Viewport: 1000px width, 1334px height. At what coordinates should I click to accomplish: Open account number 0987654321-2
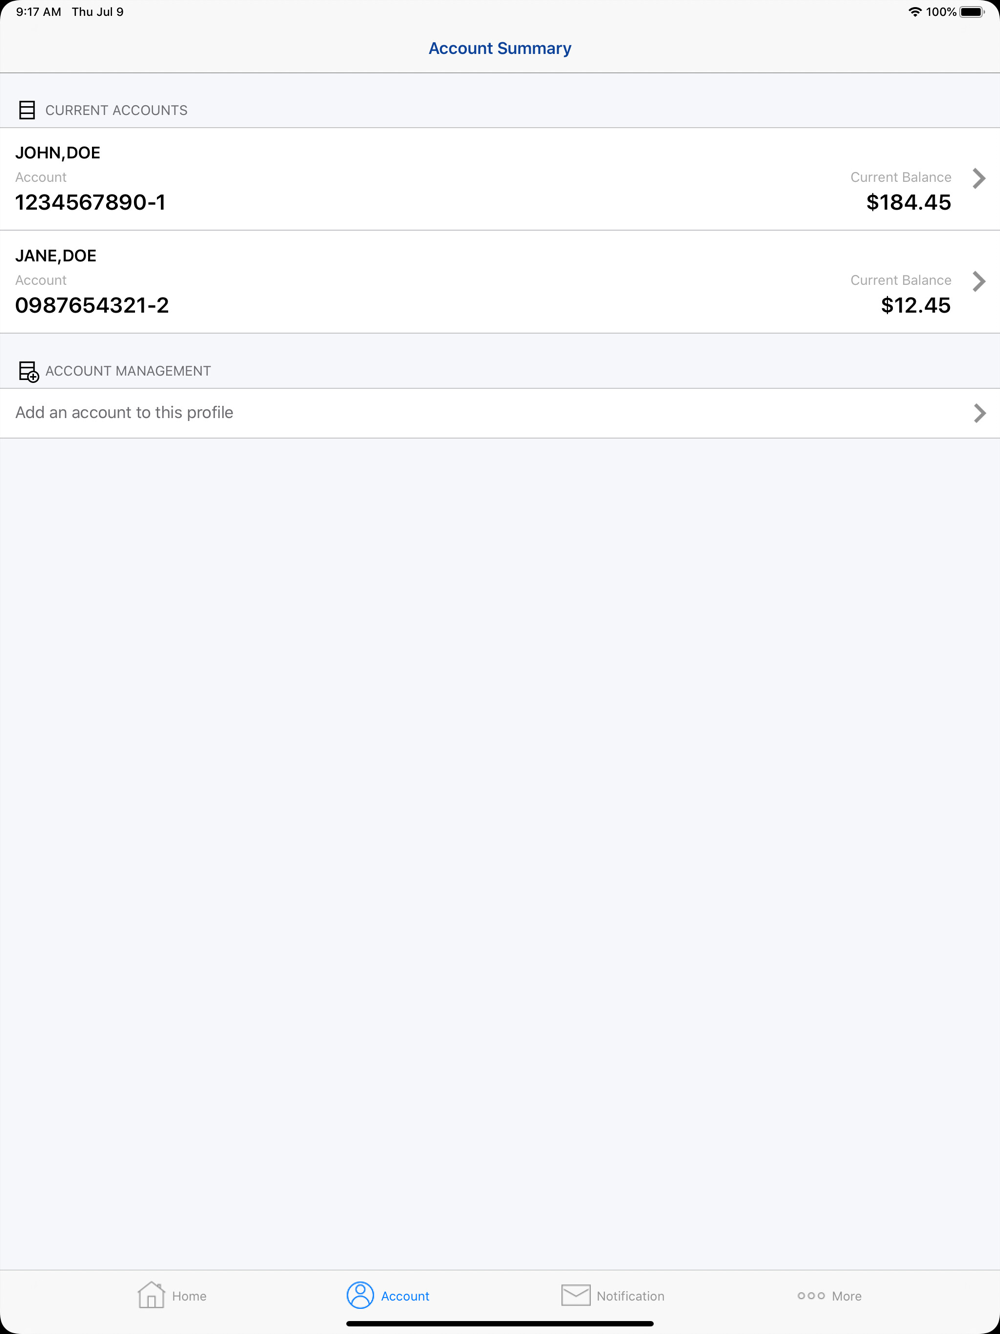(x=92, y=305)
